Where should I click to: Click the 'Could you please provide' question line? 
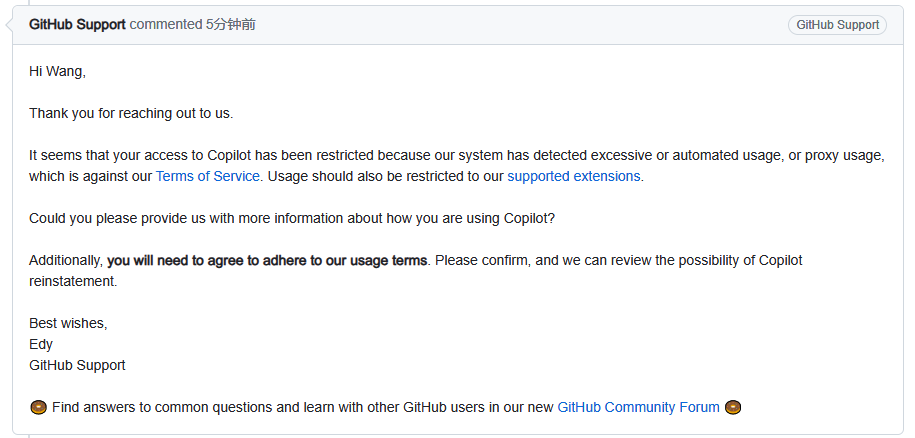[292, 218]
